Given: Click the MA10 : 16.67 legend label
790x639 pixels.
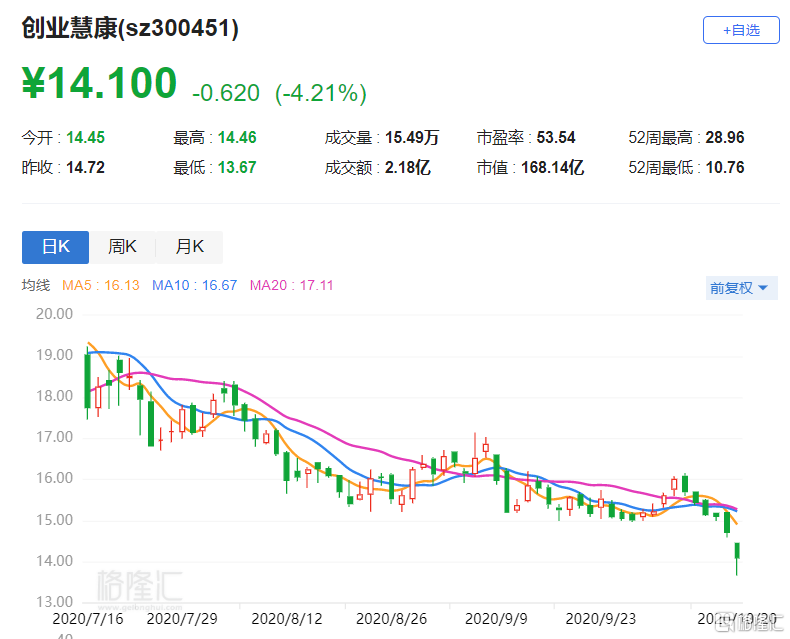Looking at the screenshot, I should (194, 285).
